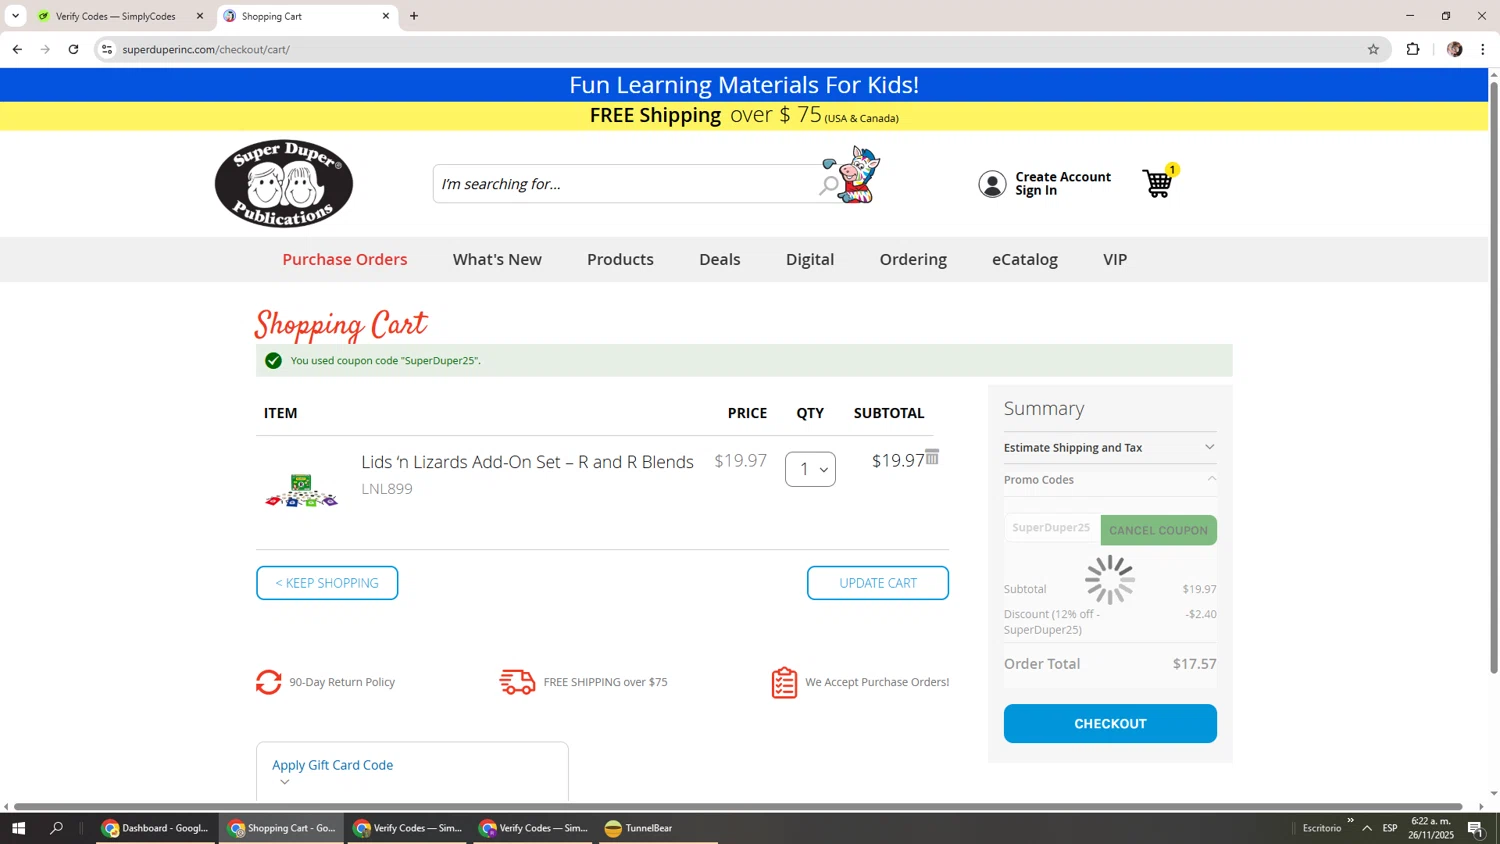Click the user account avatar icon
Image resolution: width=1500 pixels, height=844 pixels.
tap(992, 184)
